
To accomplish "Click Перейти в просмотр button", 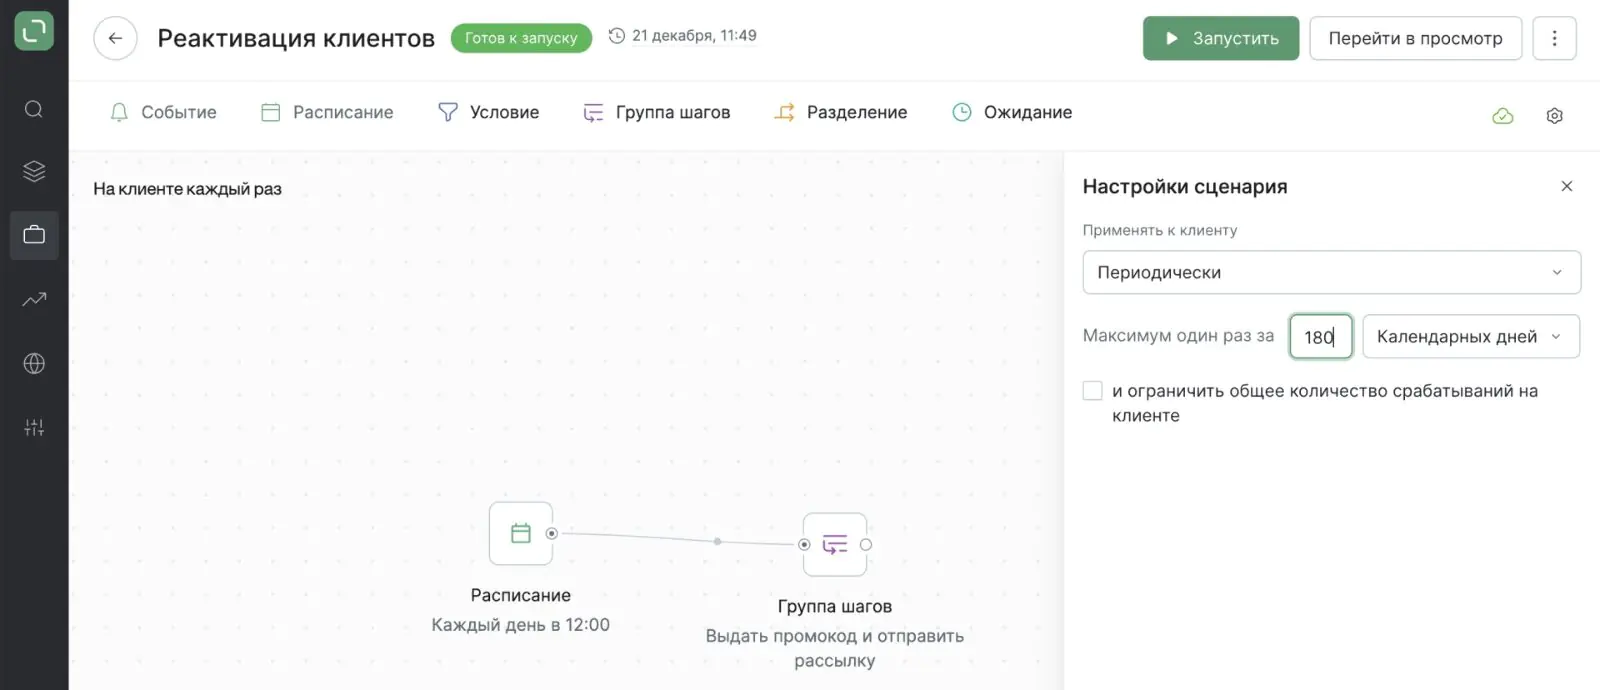I will (x=1415, y=38).
